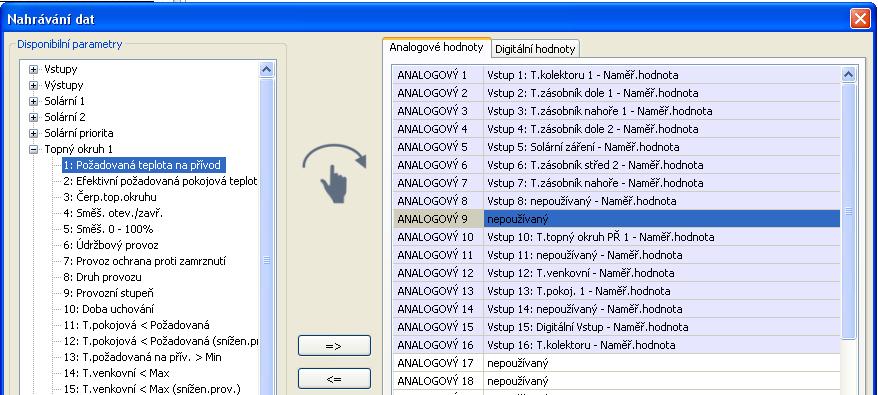Select Solární priorita tree label

79,133
